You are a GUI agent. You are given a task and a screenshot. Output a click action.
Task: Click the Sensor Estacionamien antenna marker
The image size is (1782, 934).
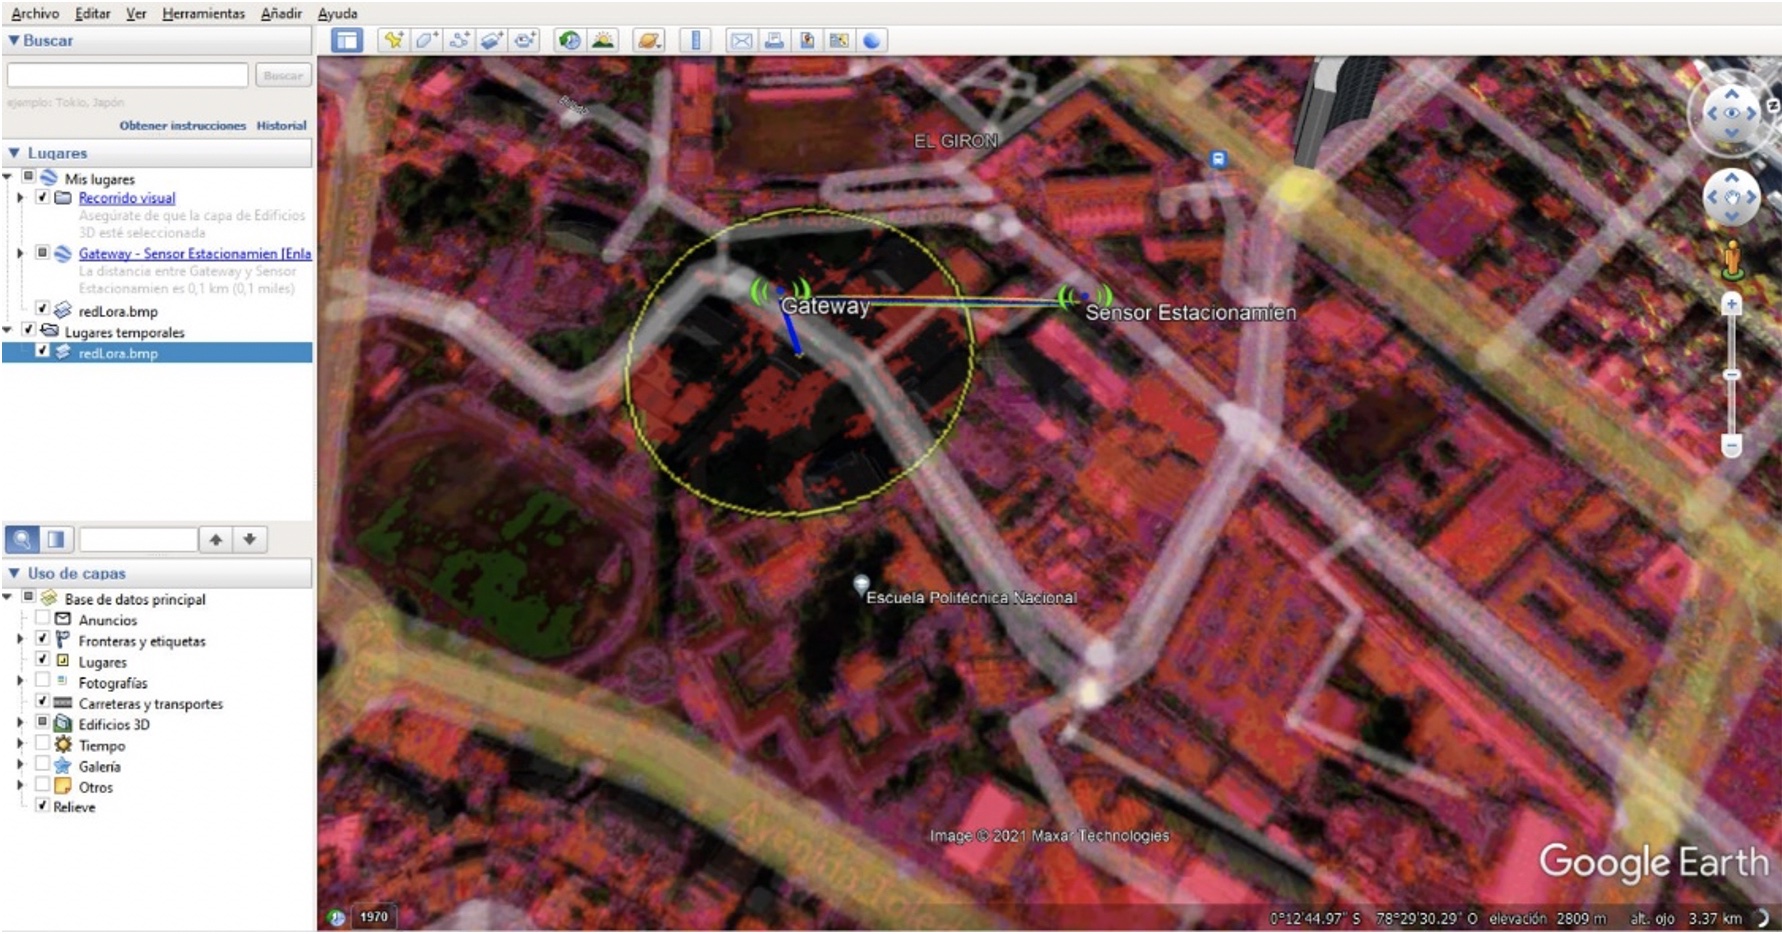click(1085, 297)
